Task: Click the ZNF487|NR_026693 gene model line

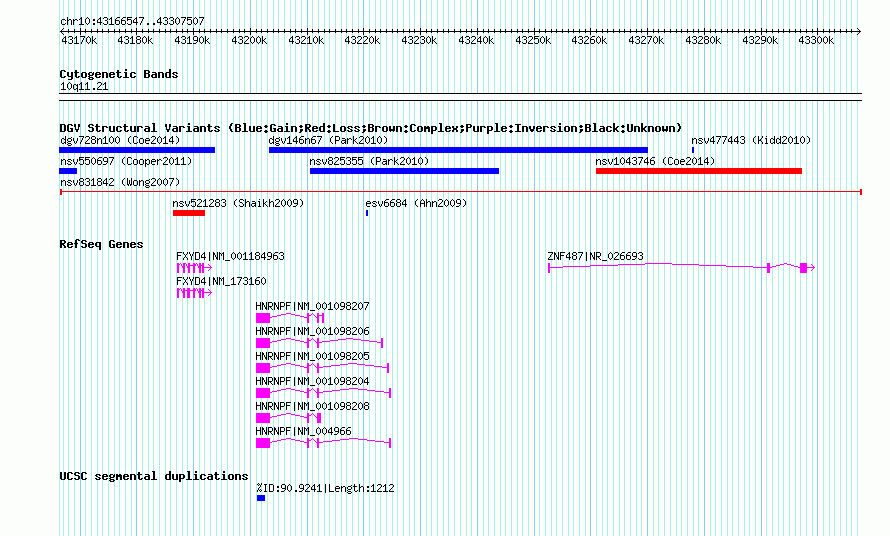Action: (x=682, y=267)
